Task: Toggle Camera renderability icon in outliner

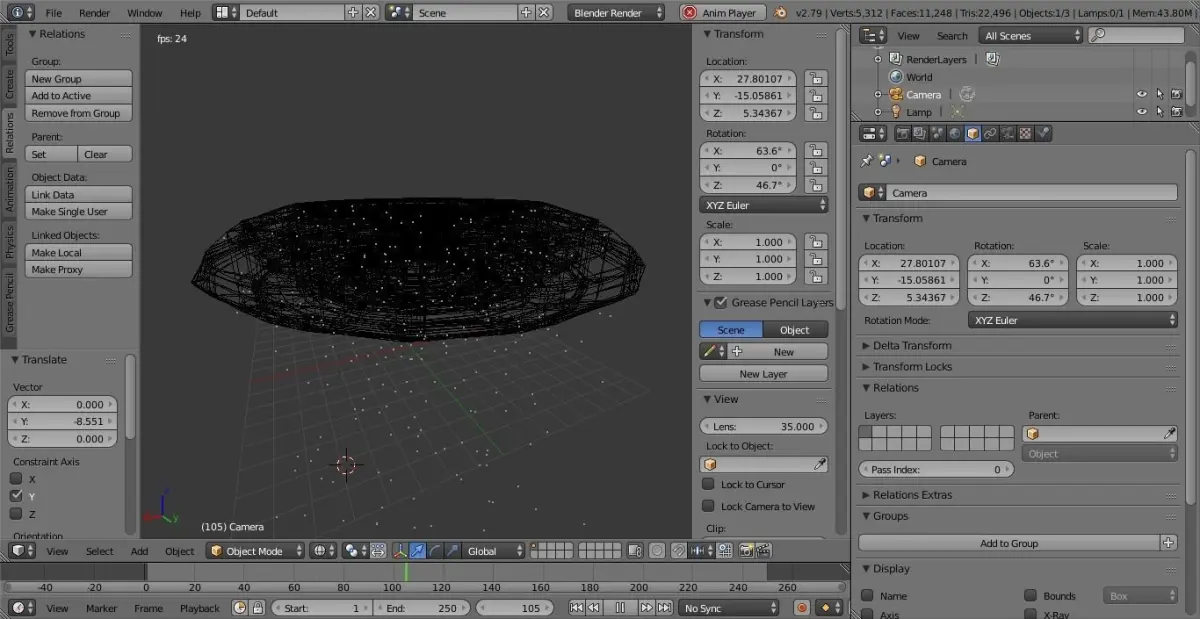Action: tap(1176, 95)
